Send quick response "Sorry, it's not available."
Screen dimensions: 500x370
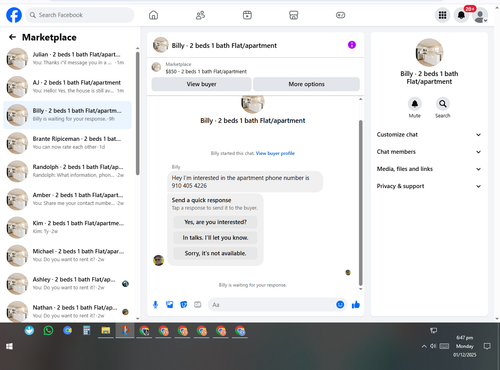click(215, 253)
